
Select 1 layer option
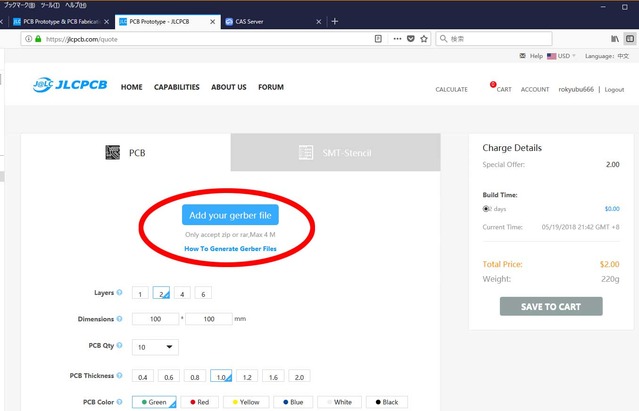(140, 293)
